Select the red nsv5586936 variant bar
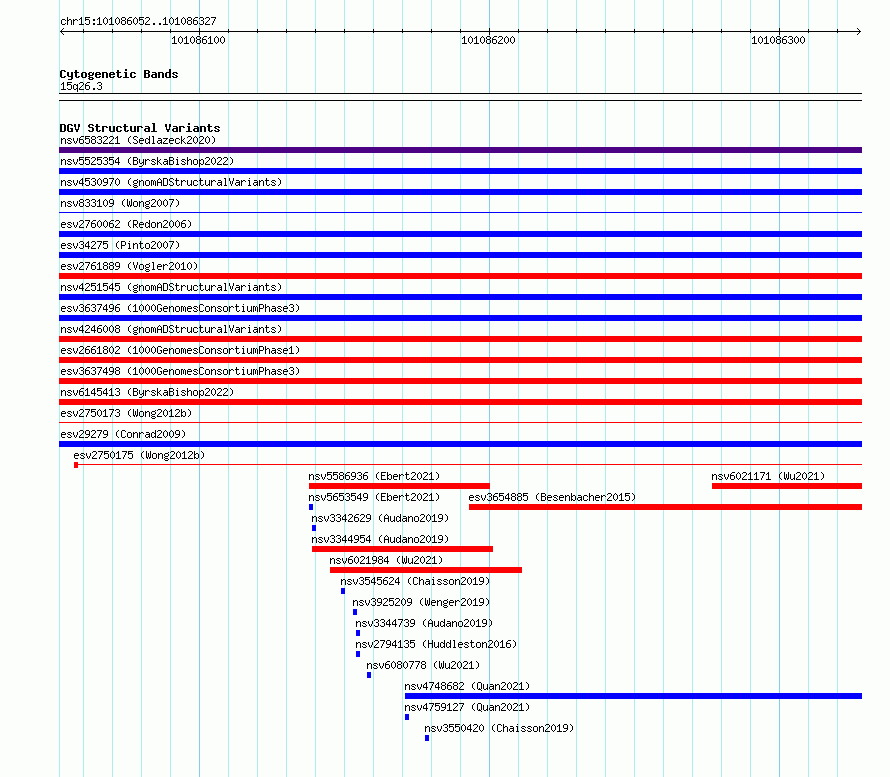The height and width of the screenshot is (777, 890). pyautogui.click(x=399, y=486)
